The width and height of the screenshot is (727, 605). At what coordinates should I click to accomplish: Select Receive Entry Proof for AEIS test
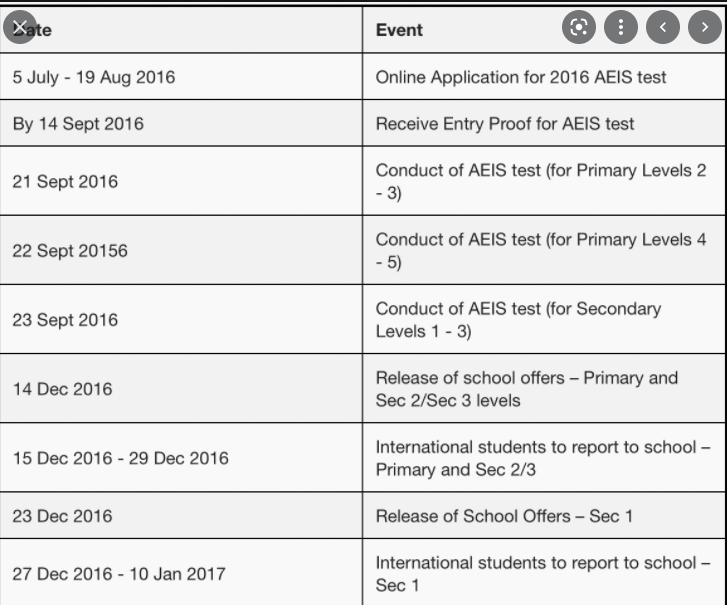click(x=505, y=124)
